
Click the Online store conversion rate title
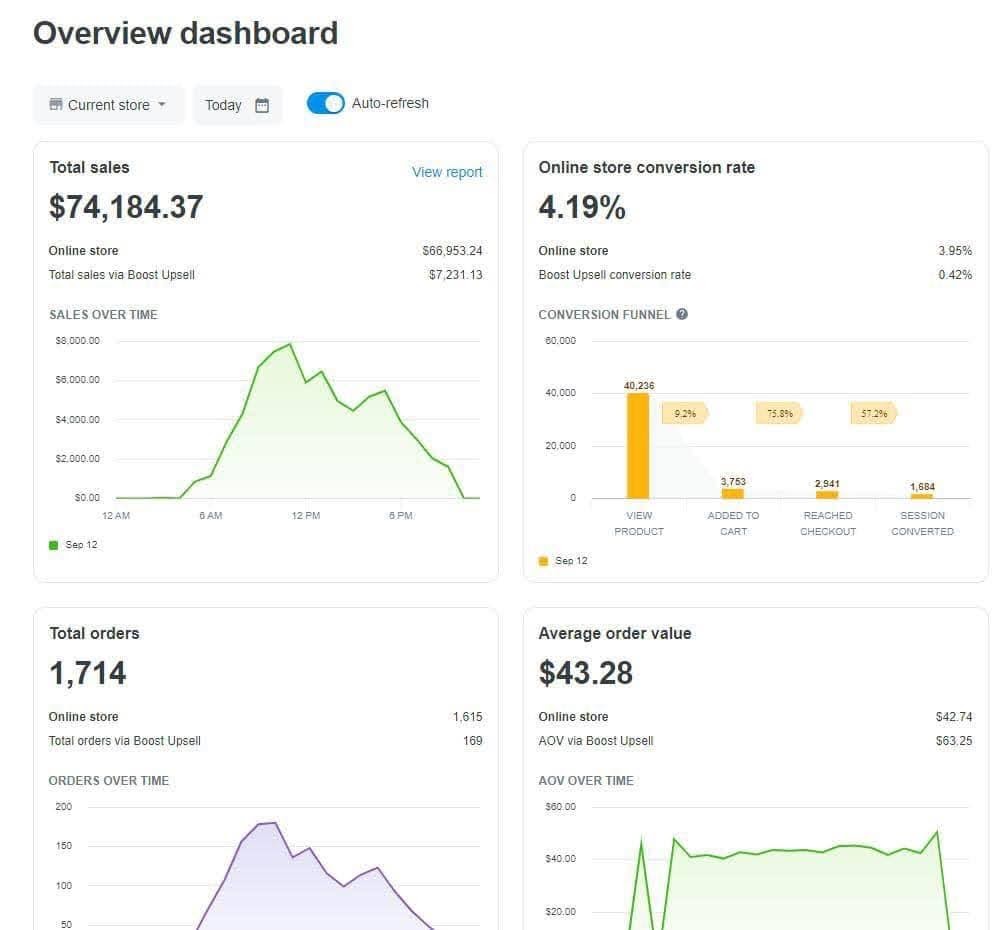(647, 168)
